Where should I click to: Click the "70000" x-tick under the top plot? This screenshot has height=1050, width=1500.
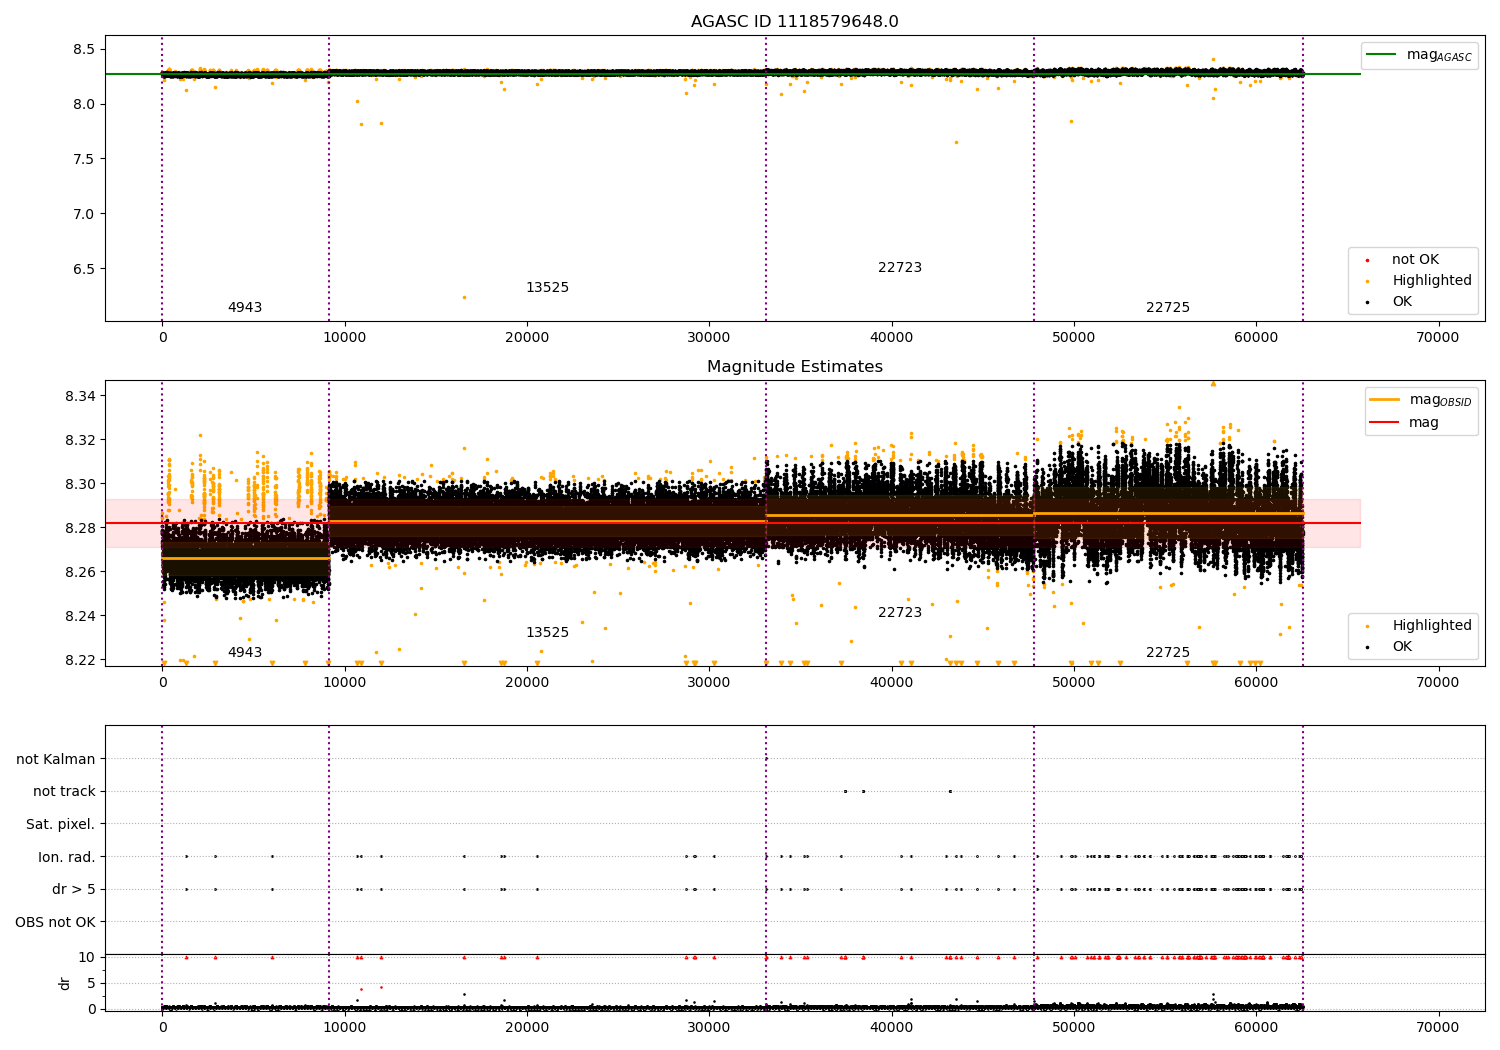(1438, 339)
